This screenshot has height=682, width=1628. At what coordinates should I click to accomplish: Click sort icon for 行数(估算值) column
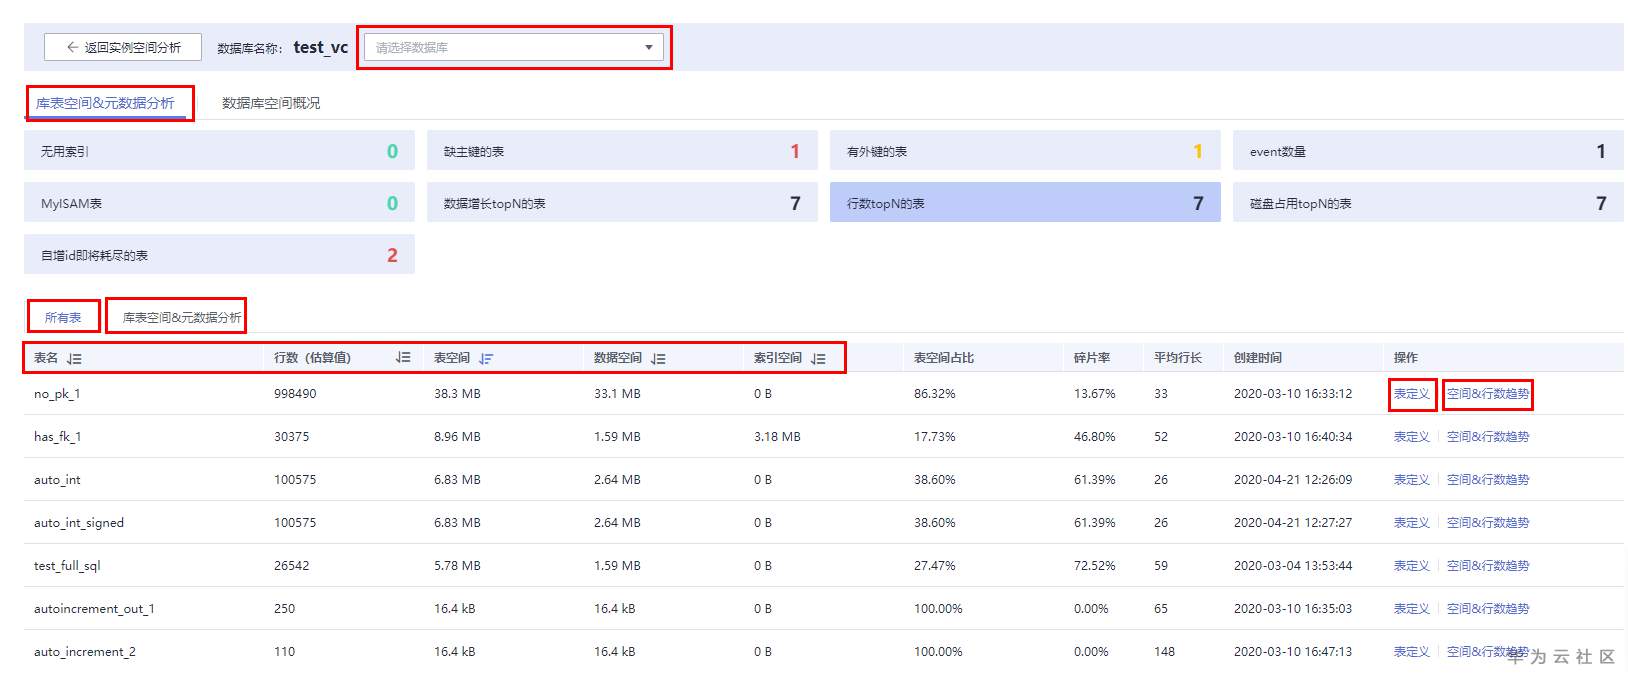coord(403,357)
